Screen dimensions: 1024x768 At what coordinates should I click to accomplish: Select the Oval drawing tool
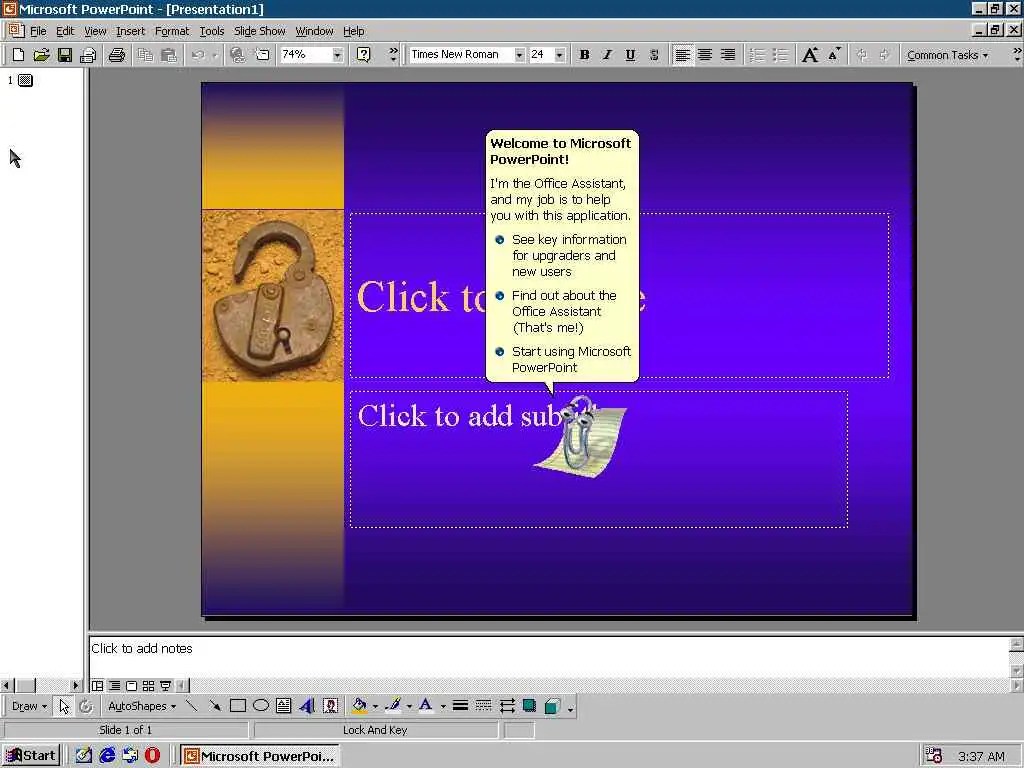pos(261,706)
